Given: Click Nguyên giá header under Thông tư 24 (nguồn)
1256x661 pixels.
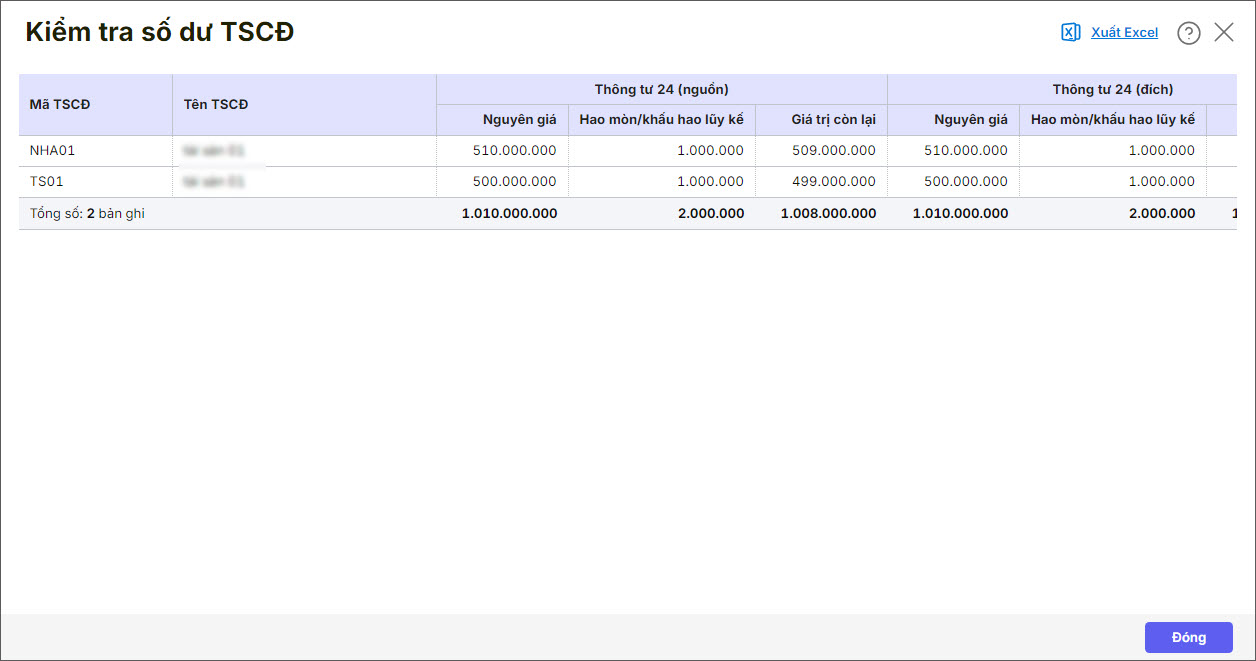Looking at the screenshot, I should 519,120.
